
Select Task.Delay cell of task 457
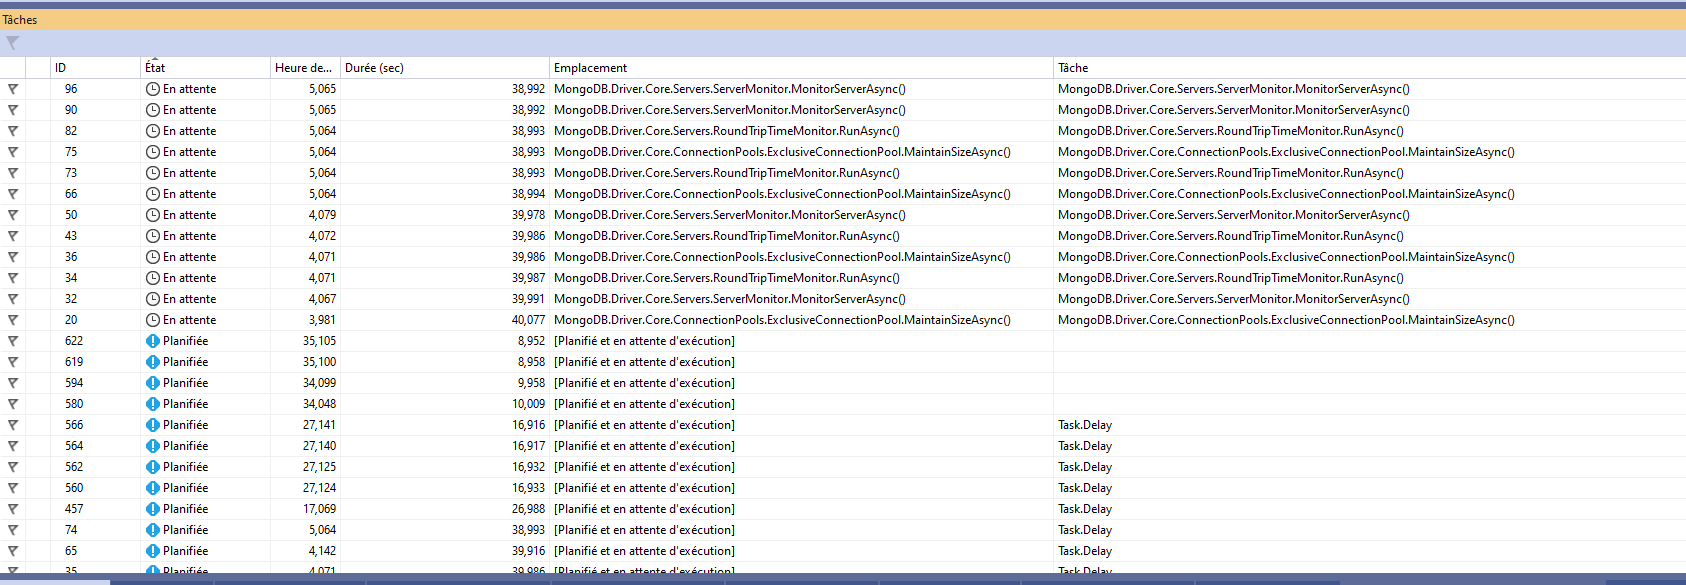click(x=1085, y=509)
